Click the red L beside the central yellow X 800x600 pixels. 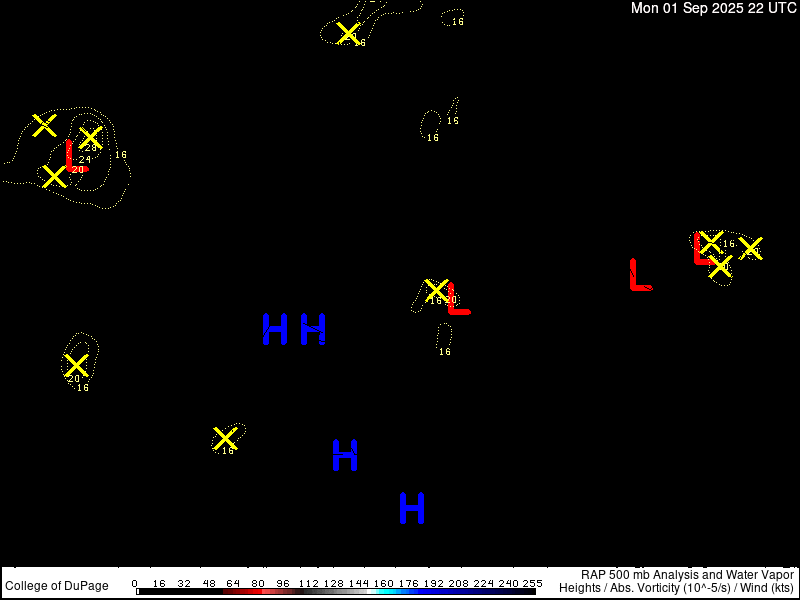(459, 299)
